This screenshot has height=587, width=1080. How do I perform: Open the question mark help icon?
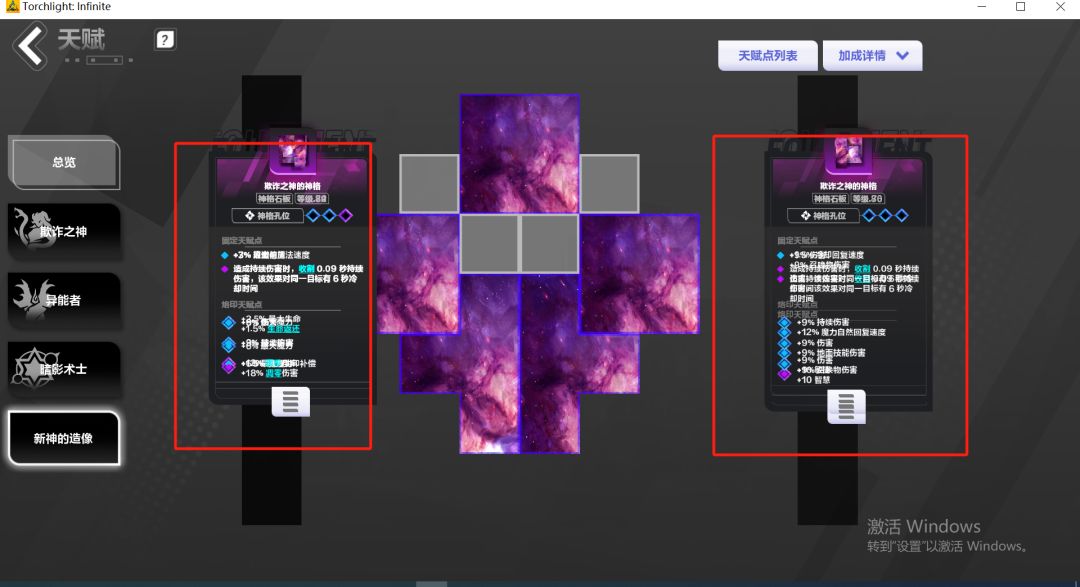pyautogui.click(x=165, y=40)
